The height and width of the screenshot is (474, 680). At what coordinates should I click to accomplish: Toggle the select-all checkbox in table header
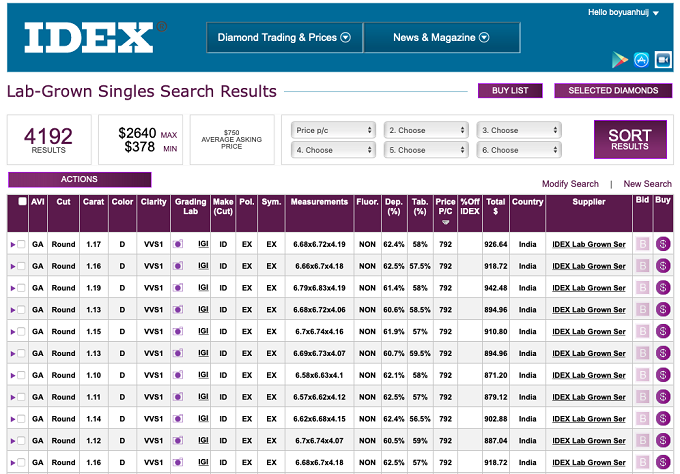coord(22,201)
